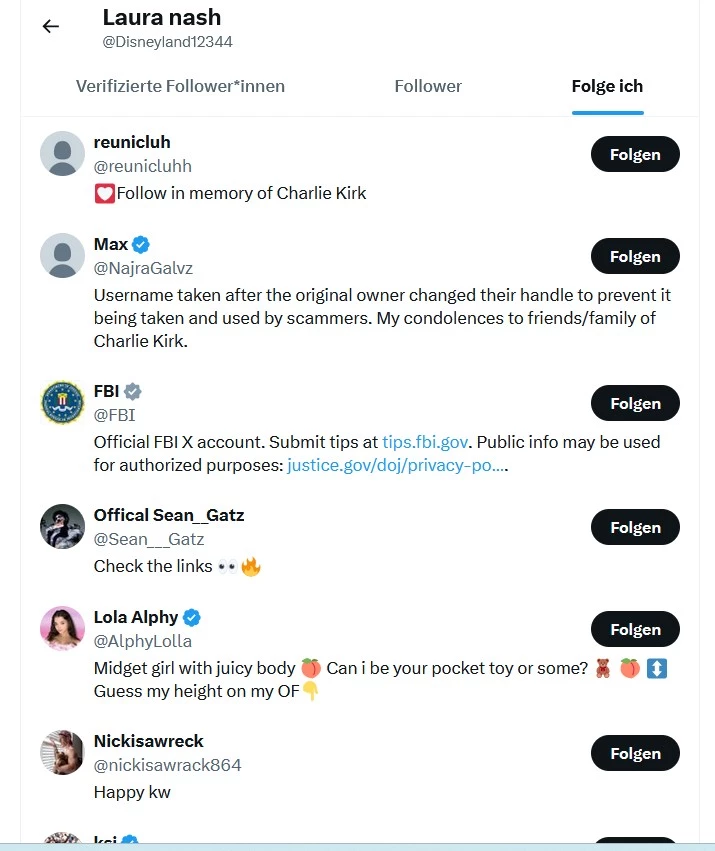715x851 pixels.
Task: Switch to Verifizierte Follower*innen tab
Action: [180, 86]
